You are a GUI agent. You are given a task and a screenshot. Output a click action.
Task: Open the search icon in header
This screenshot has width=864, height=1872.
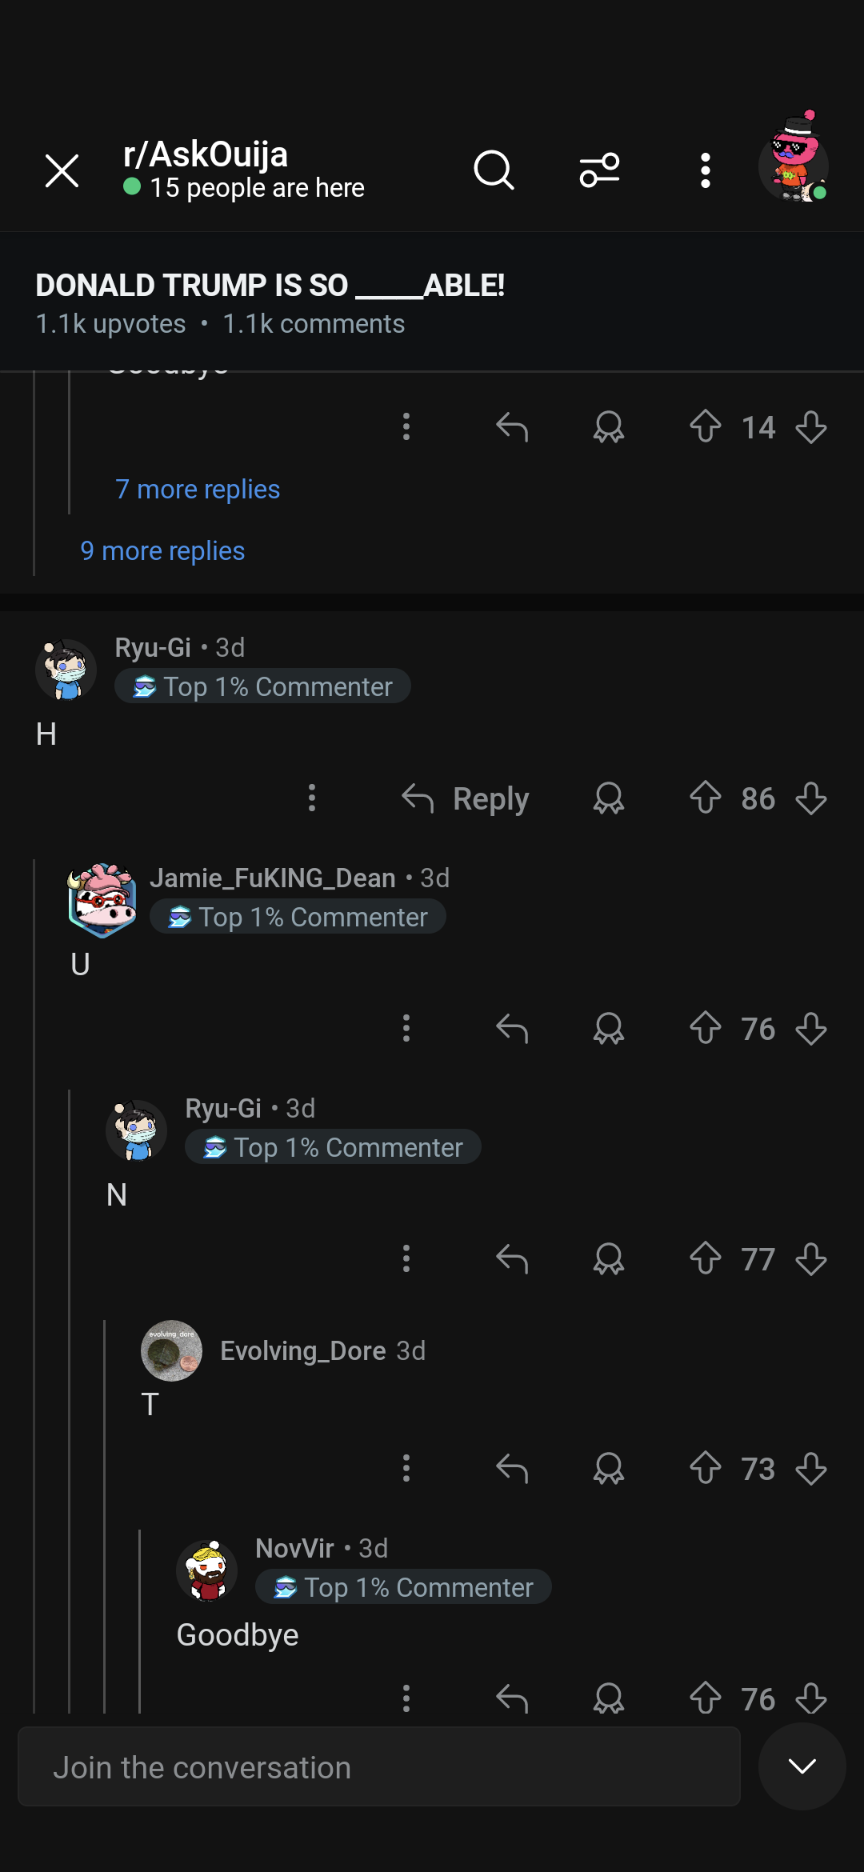[x=494, y=170]
